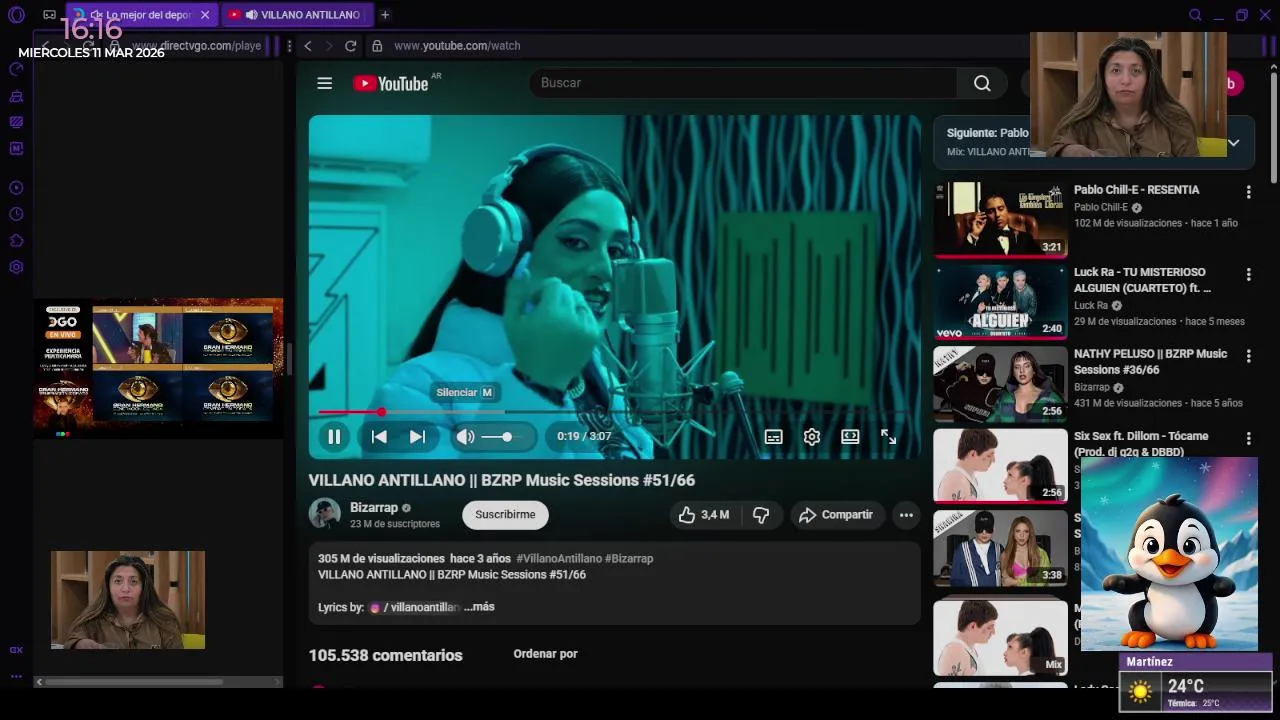Open the YouTube hamburger guide menu
This screenshot has height=720, width=1280.
point(324,83)
